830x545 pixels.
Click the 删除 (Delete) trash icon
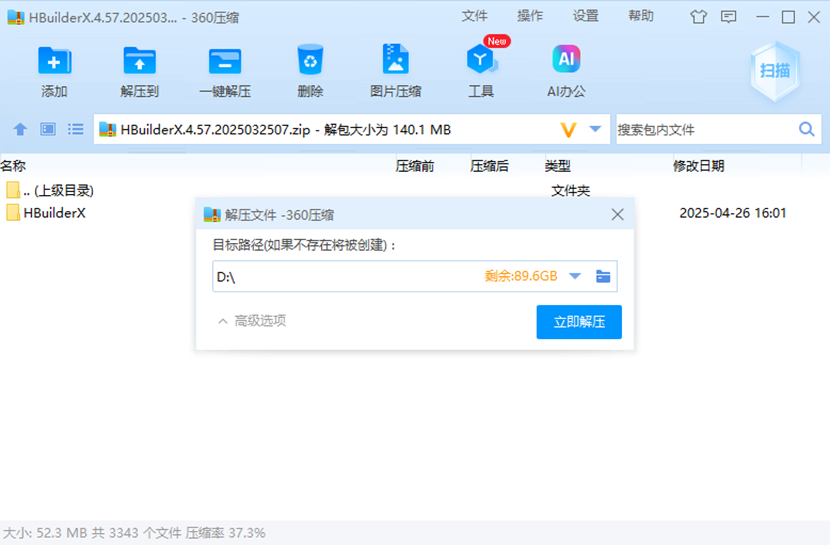coord(310,59)
